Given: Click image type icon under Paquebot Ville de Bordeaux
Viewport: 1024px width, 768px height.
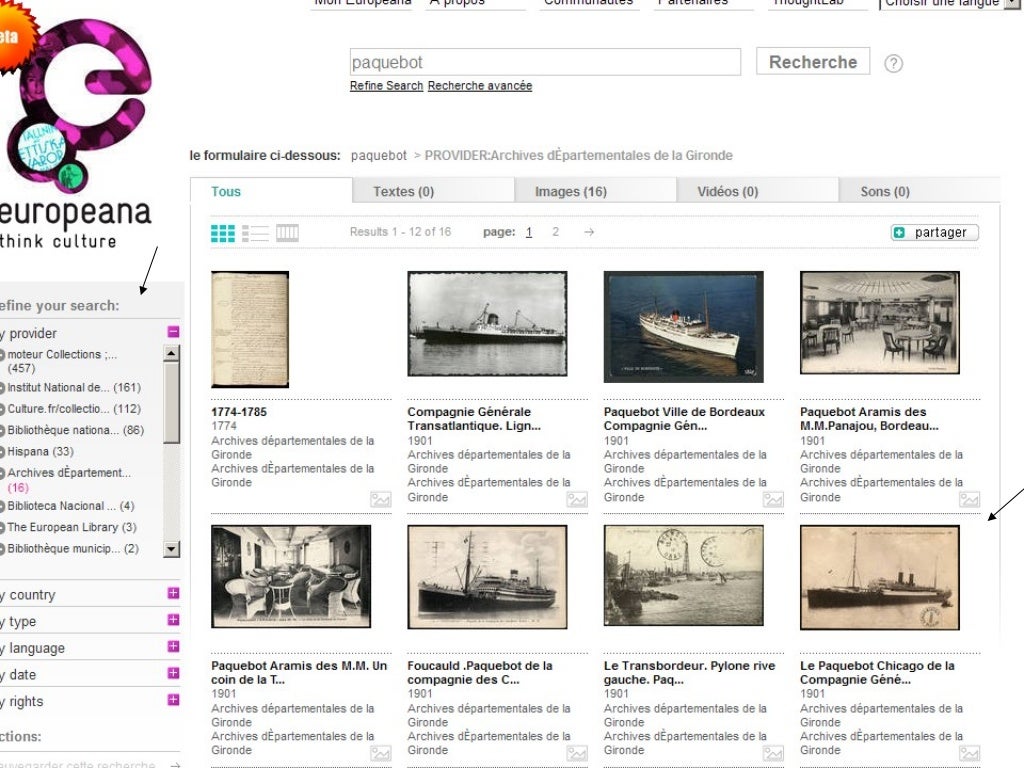Looking at the screenshot, I should (x=773, y=500).
